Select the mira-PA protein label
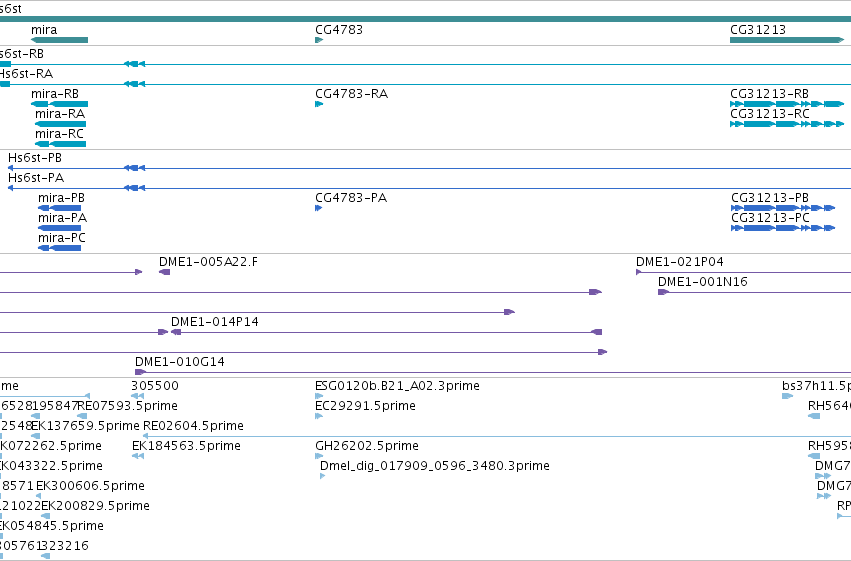Viewport: 851px width, 561px height. 62,218
